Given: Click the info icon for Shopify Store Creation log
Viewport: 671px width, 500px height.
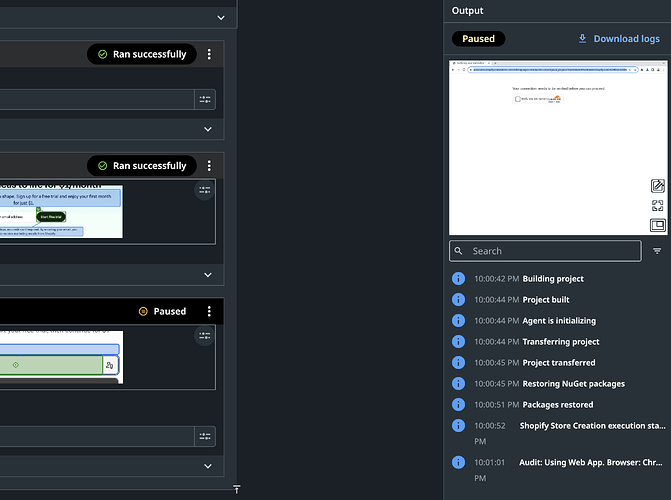Looking at the screenshot, I should (x=458, y=426).
